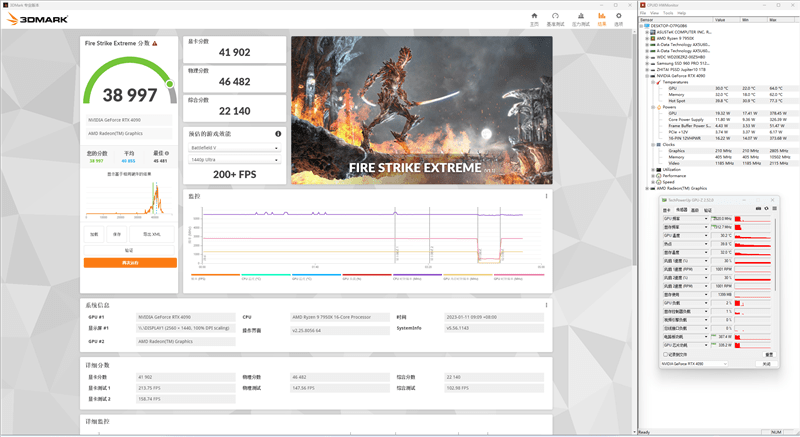
Task: Collapse the Temperatures node in HWMonitor
Action: tap(653, 82)
